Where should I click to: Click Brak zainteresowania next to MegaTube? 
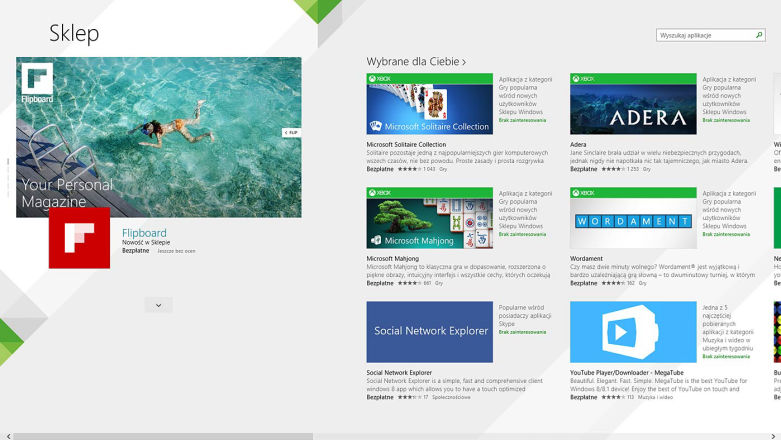tap(726, 356)
